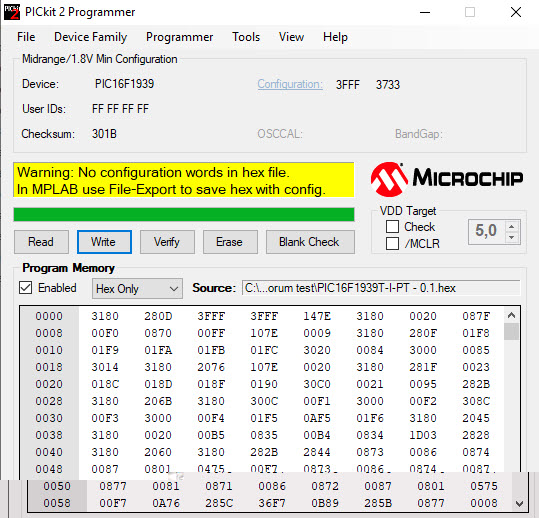Click the Verify button

[x=167, y=242]
